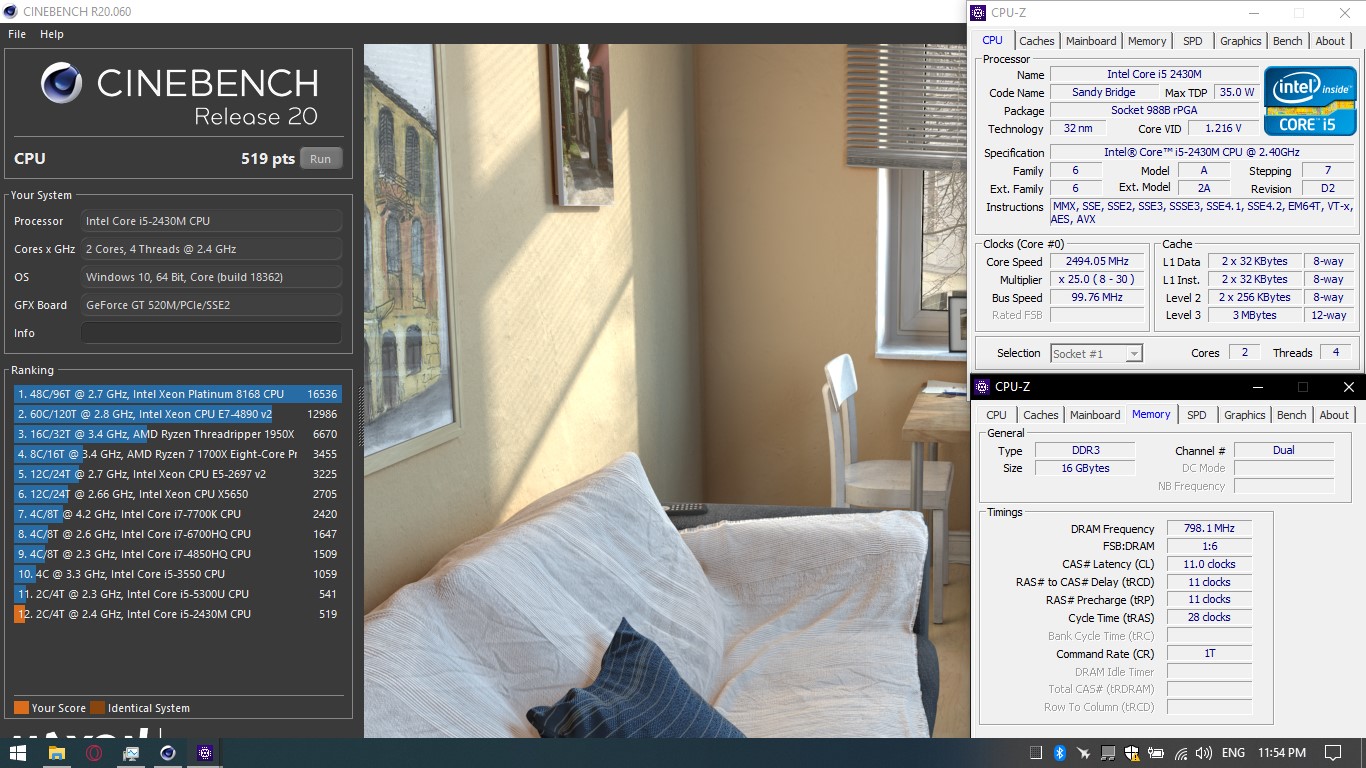Select the Xeon X5650 ranking row
The image size is (1366, 768).
(x=177, y=494)
